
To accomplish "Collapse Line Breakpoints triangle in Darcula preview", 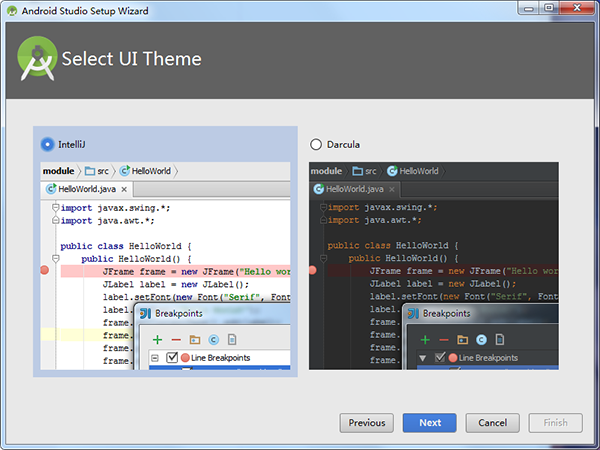I will [424, 358].
